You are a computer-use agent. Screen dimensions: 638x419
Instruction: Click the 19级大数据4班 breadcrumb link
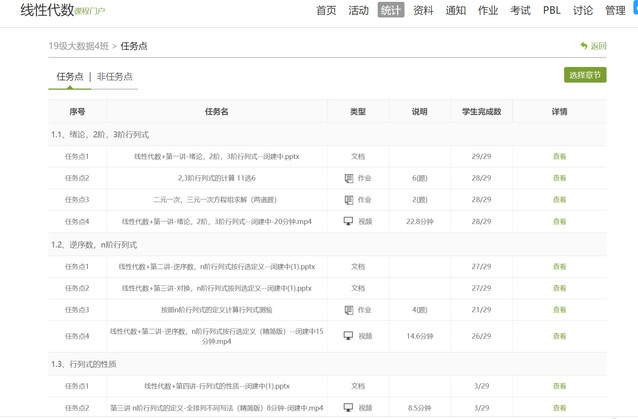(x=79, y=46)
